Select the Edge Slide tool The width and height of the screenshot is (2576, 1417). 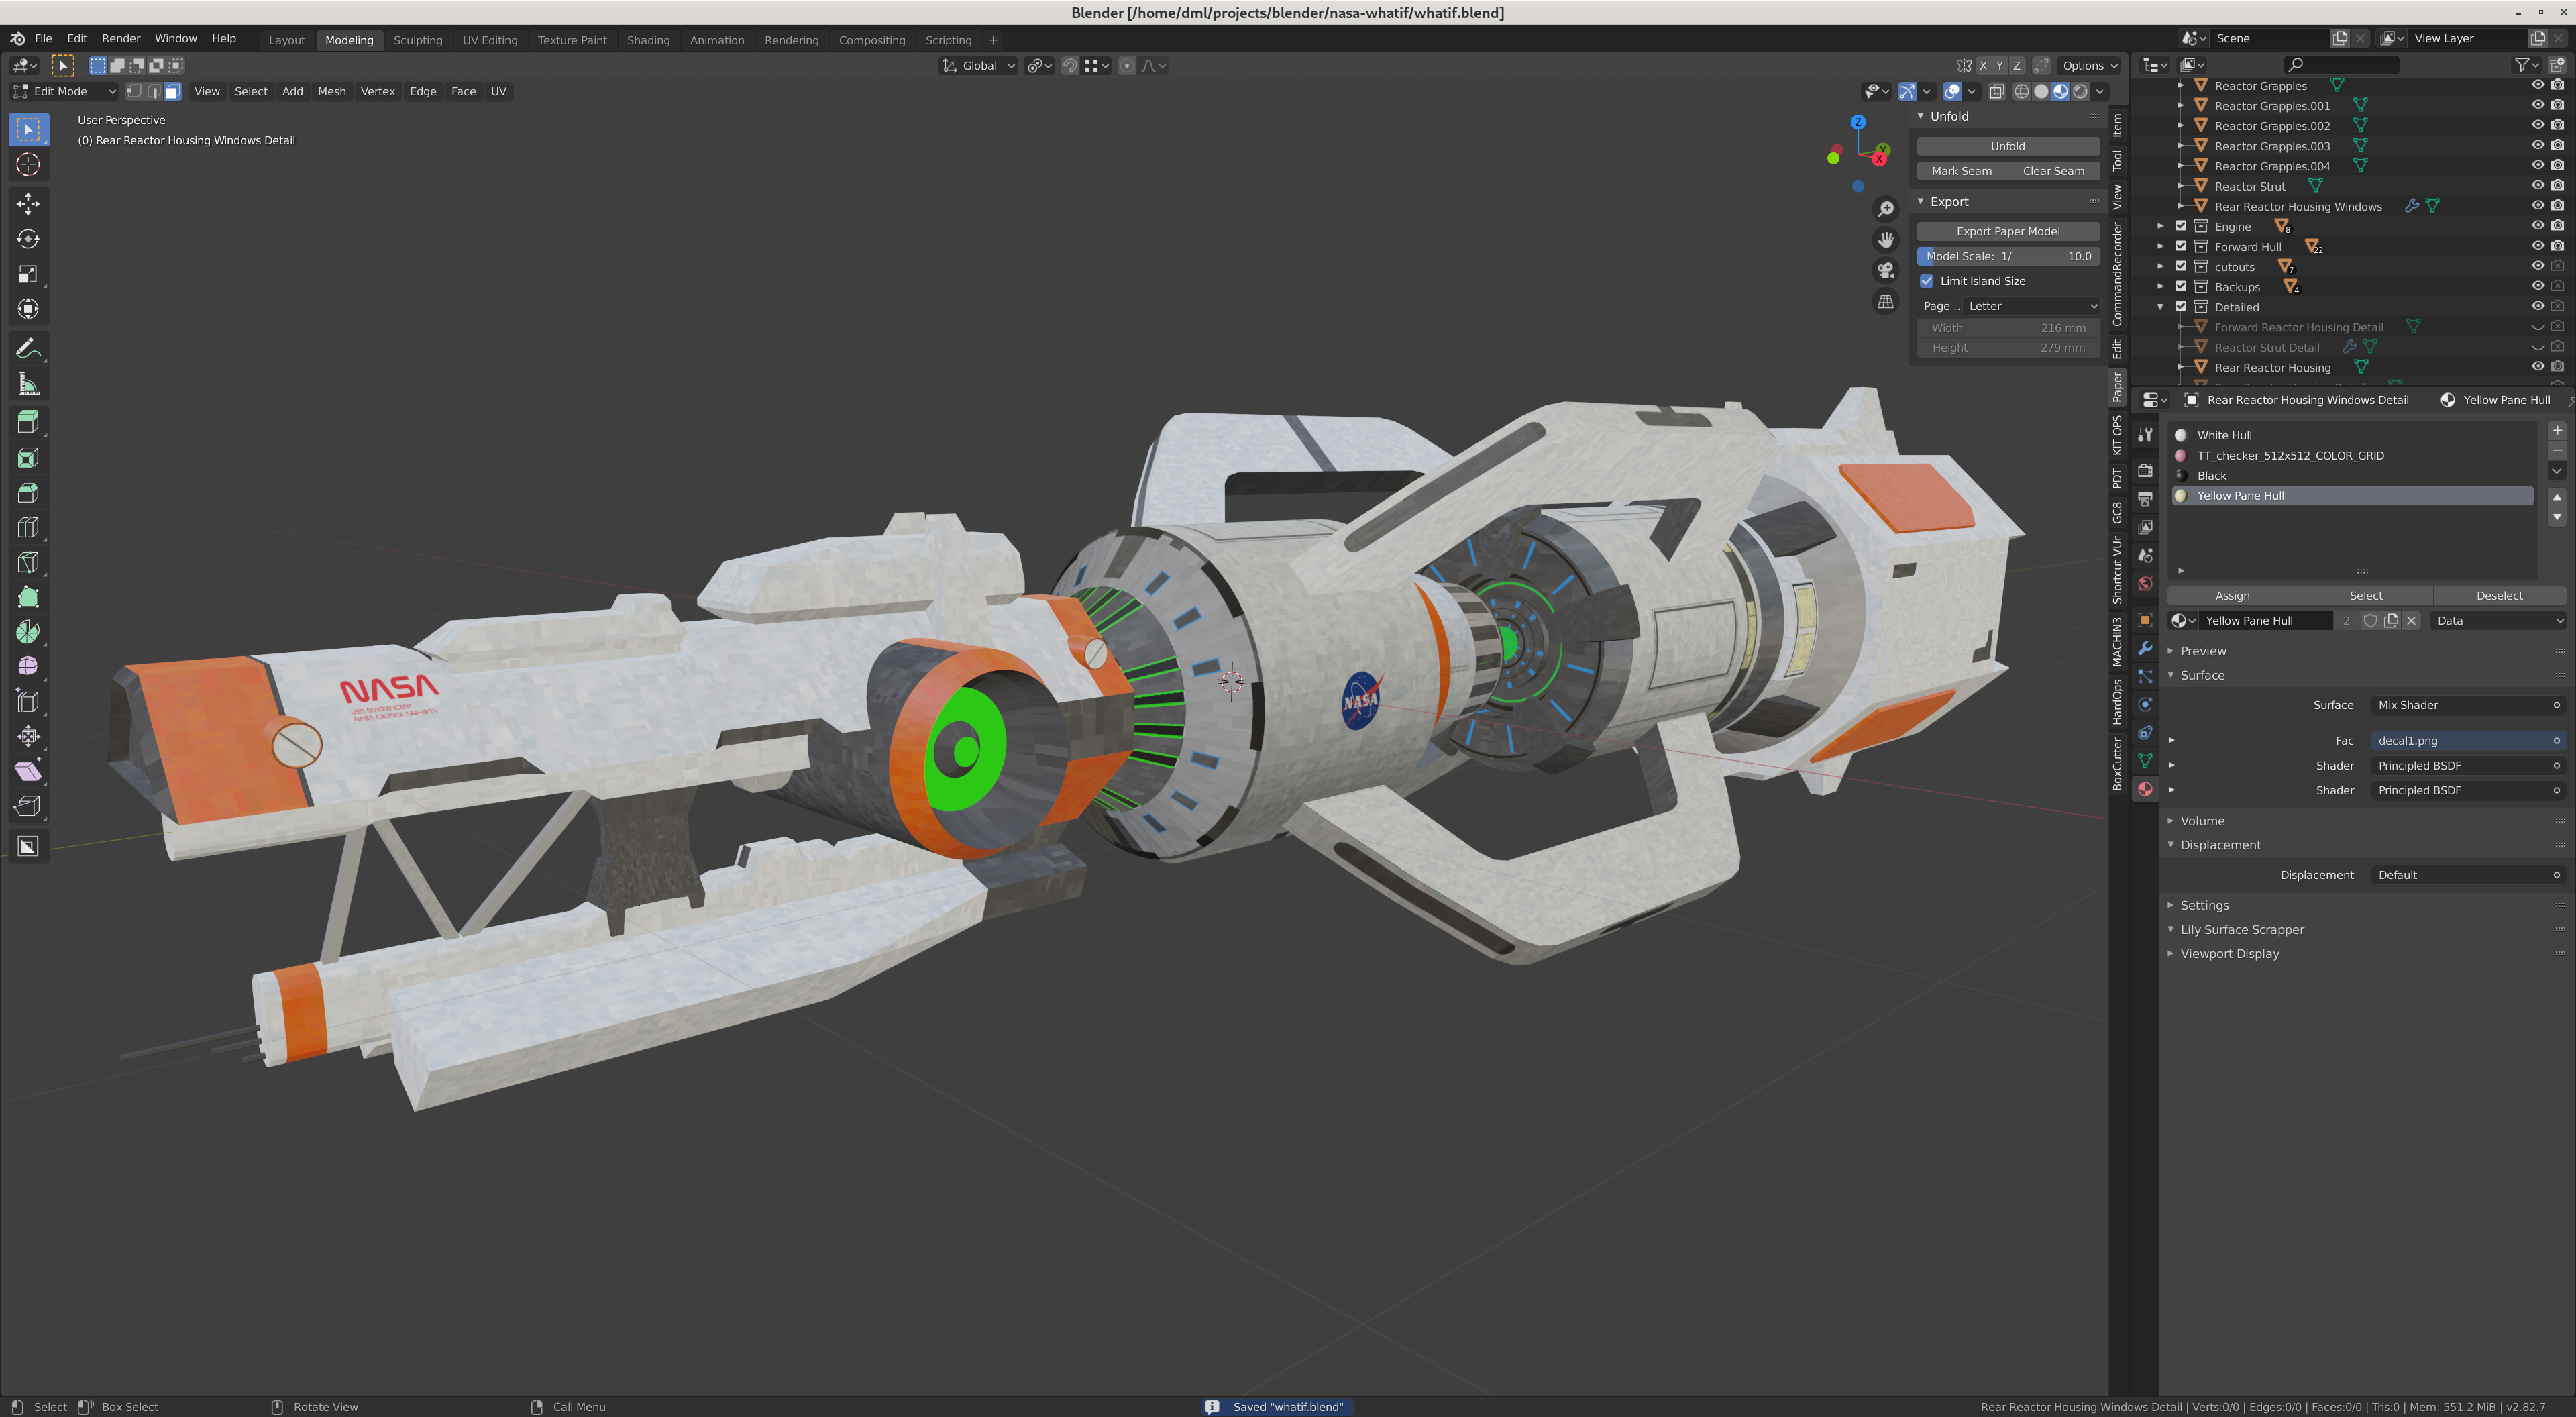click(x=28, y=701)
